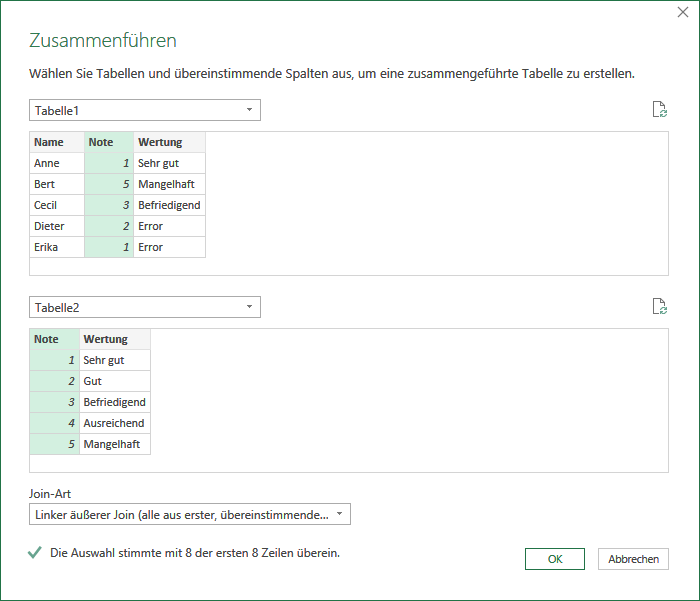700x601 pixels.
Task: Click 'Gut' cell in Tabelle2 preview
Action: [115, 381]
